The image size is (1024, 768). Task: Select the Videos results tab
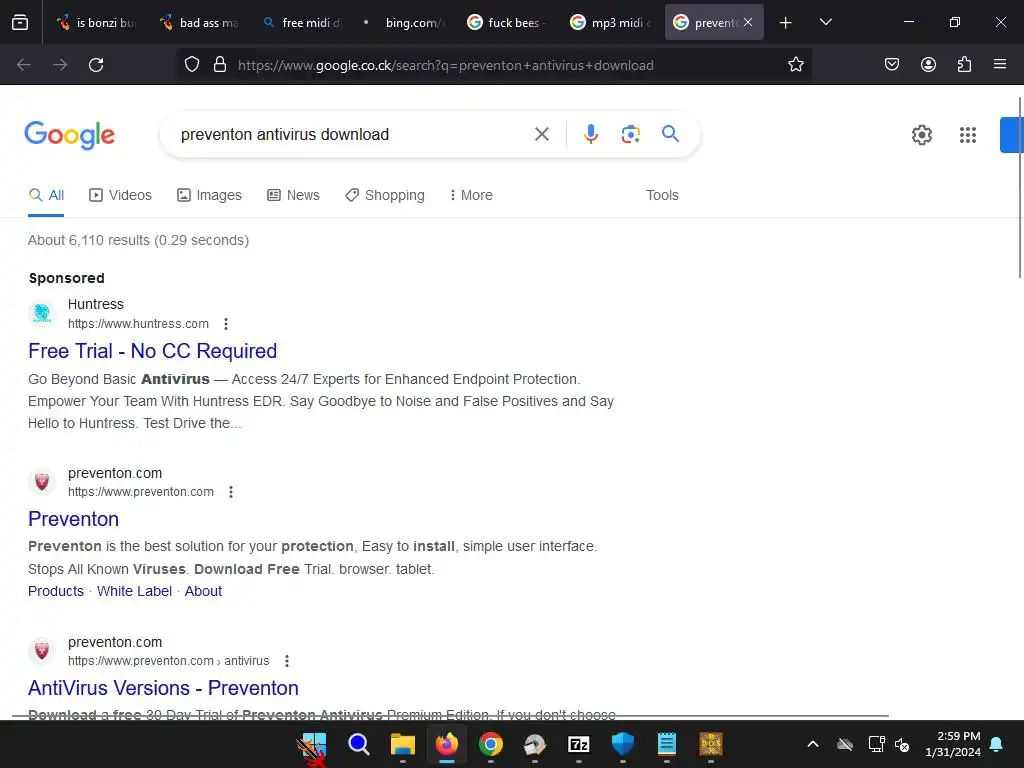[x=120, y=195]
